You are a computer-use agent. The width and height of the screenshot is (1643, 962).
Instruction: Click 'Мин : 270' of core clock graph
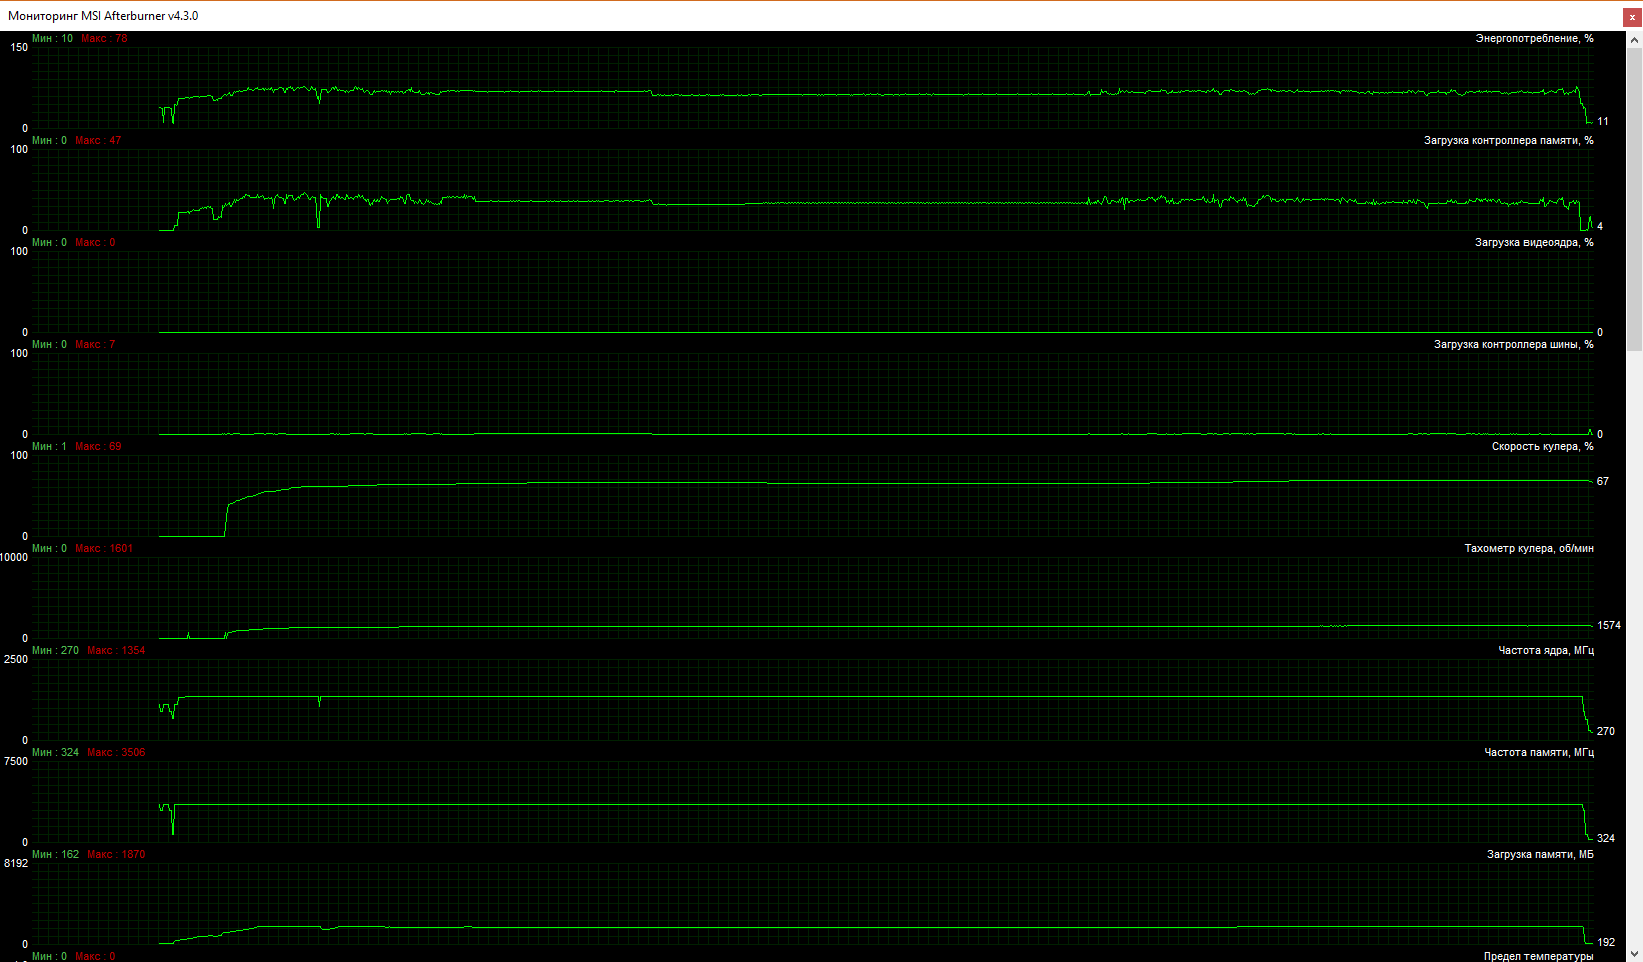click(55, 650)
